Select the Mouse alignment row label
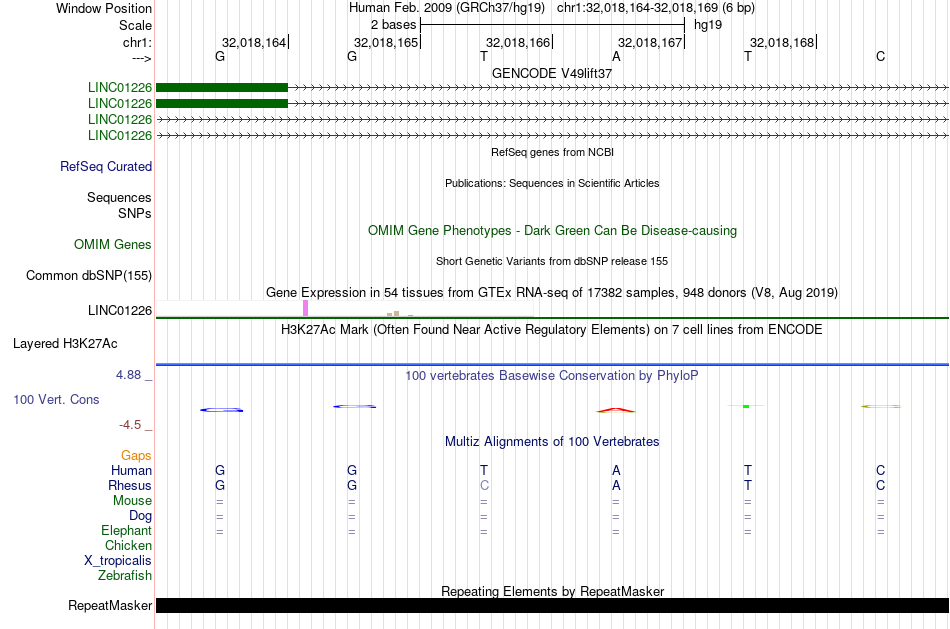The image size is (950, 629). coord(132,501)
